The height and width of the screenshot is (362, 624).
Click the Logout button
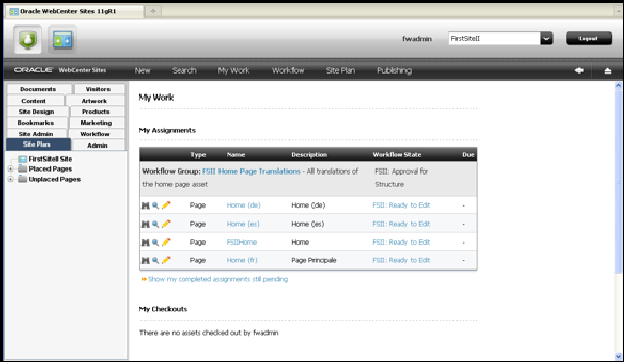point(589,38)
